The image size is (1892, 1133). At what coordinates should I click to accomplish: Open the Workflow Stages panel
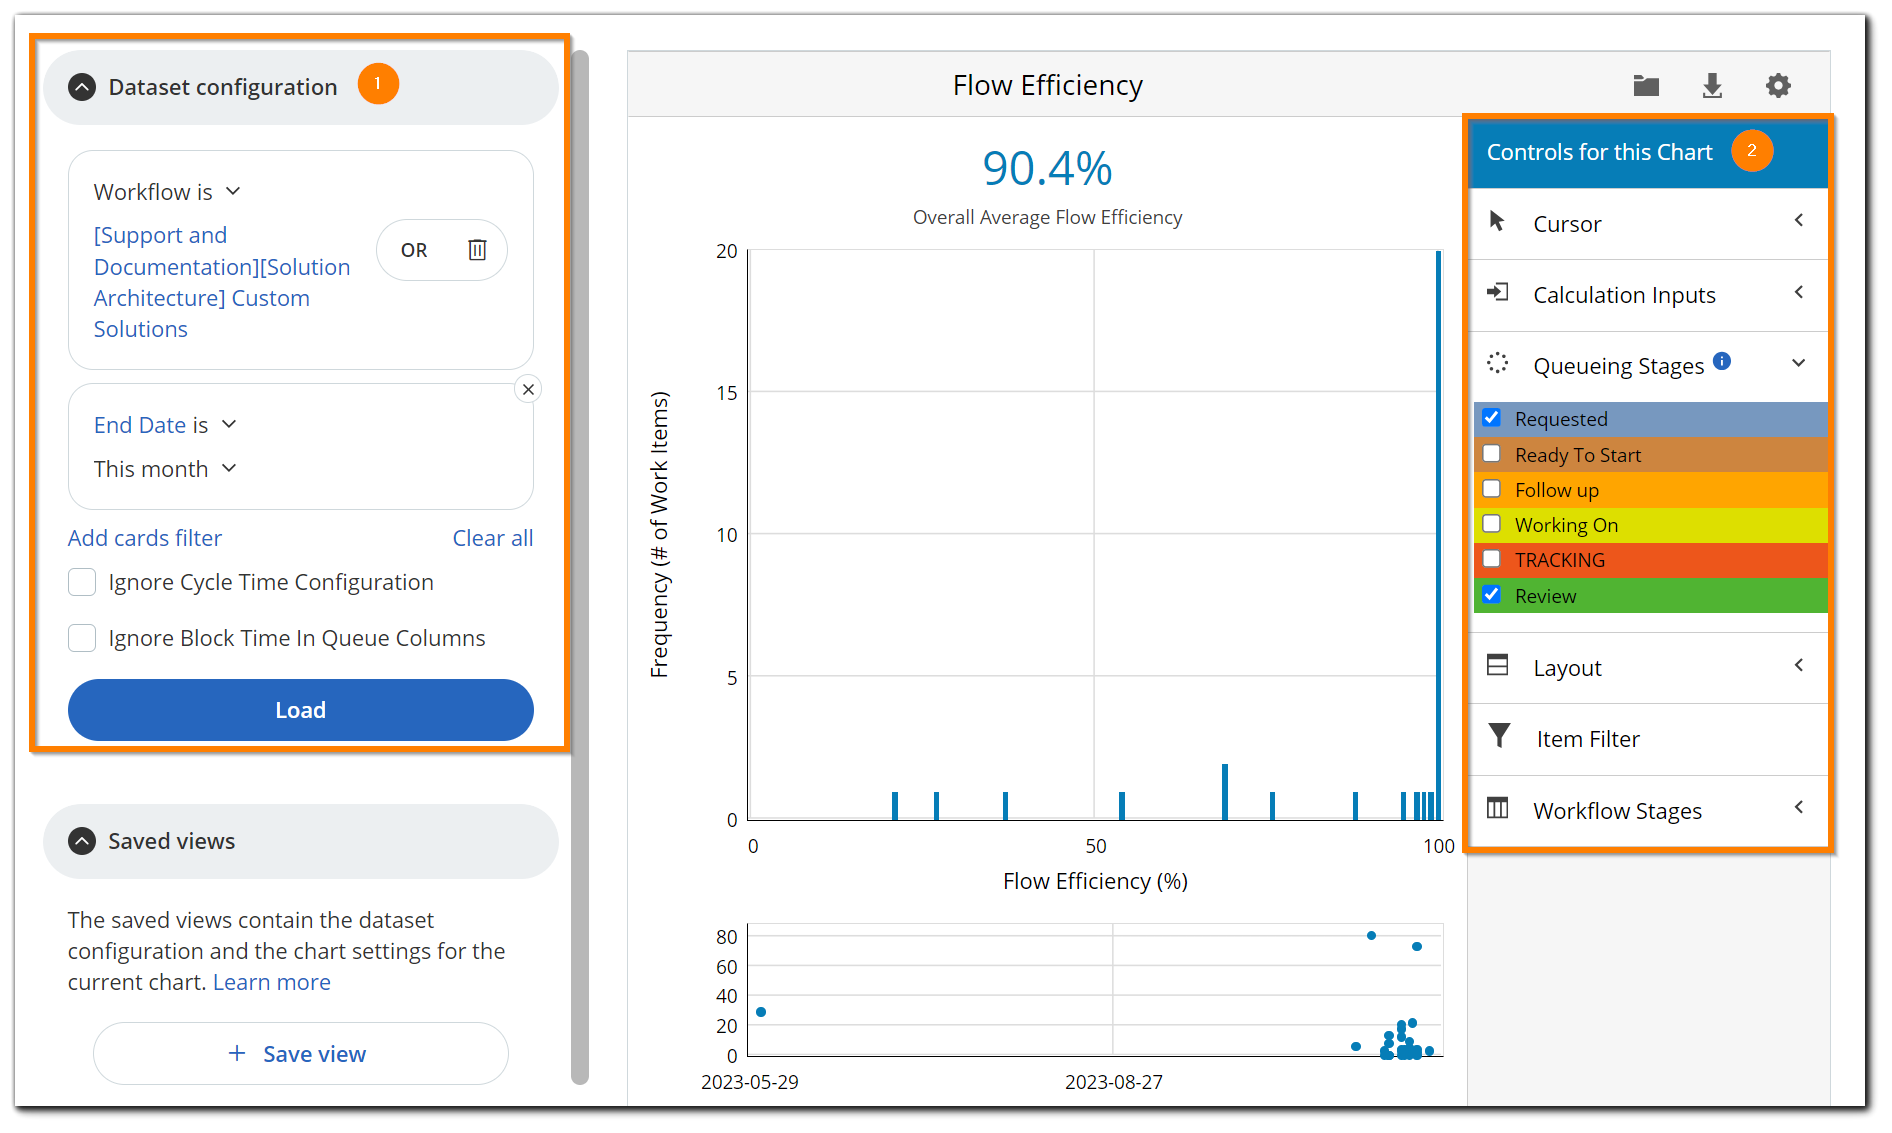1617,810
